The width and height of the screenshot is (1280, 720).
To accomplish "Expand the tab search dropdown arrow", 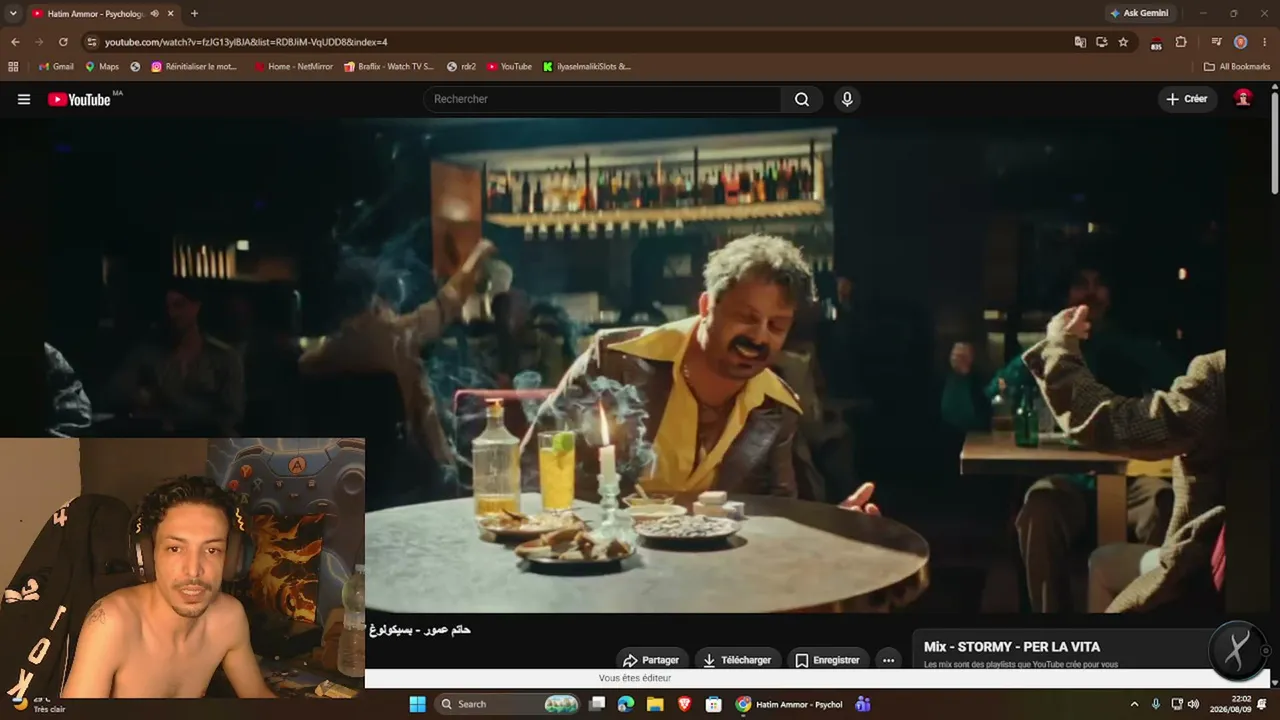I will (x=13, y=13).
